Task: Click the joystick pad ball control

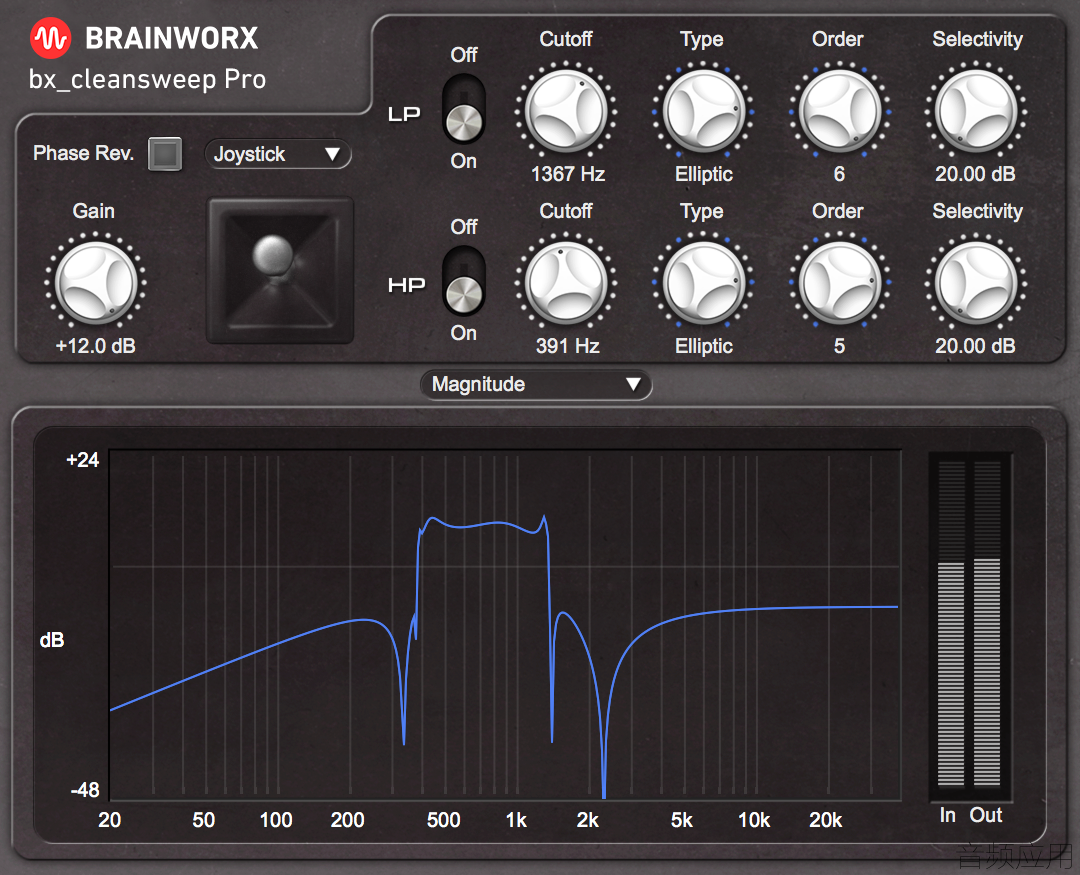Action: (273, 255)
